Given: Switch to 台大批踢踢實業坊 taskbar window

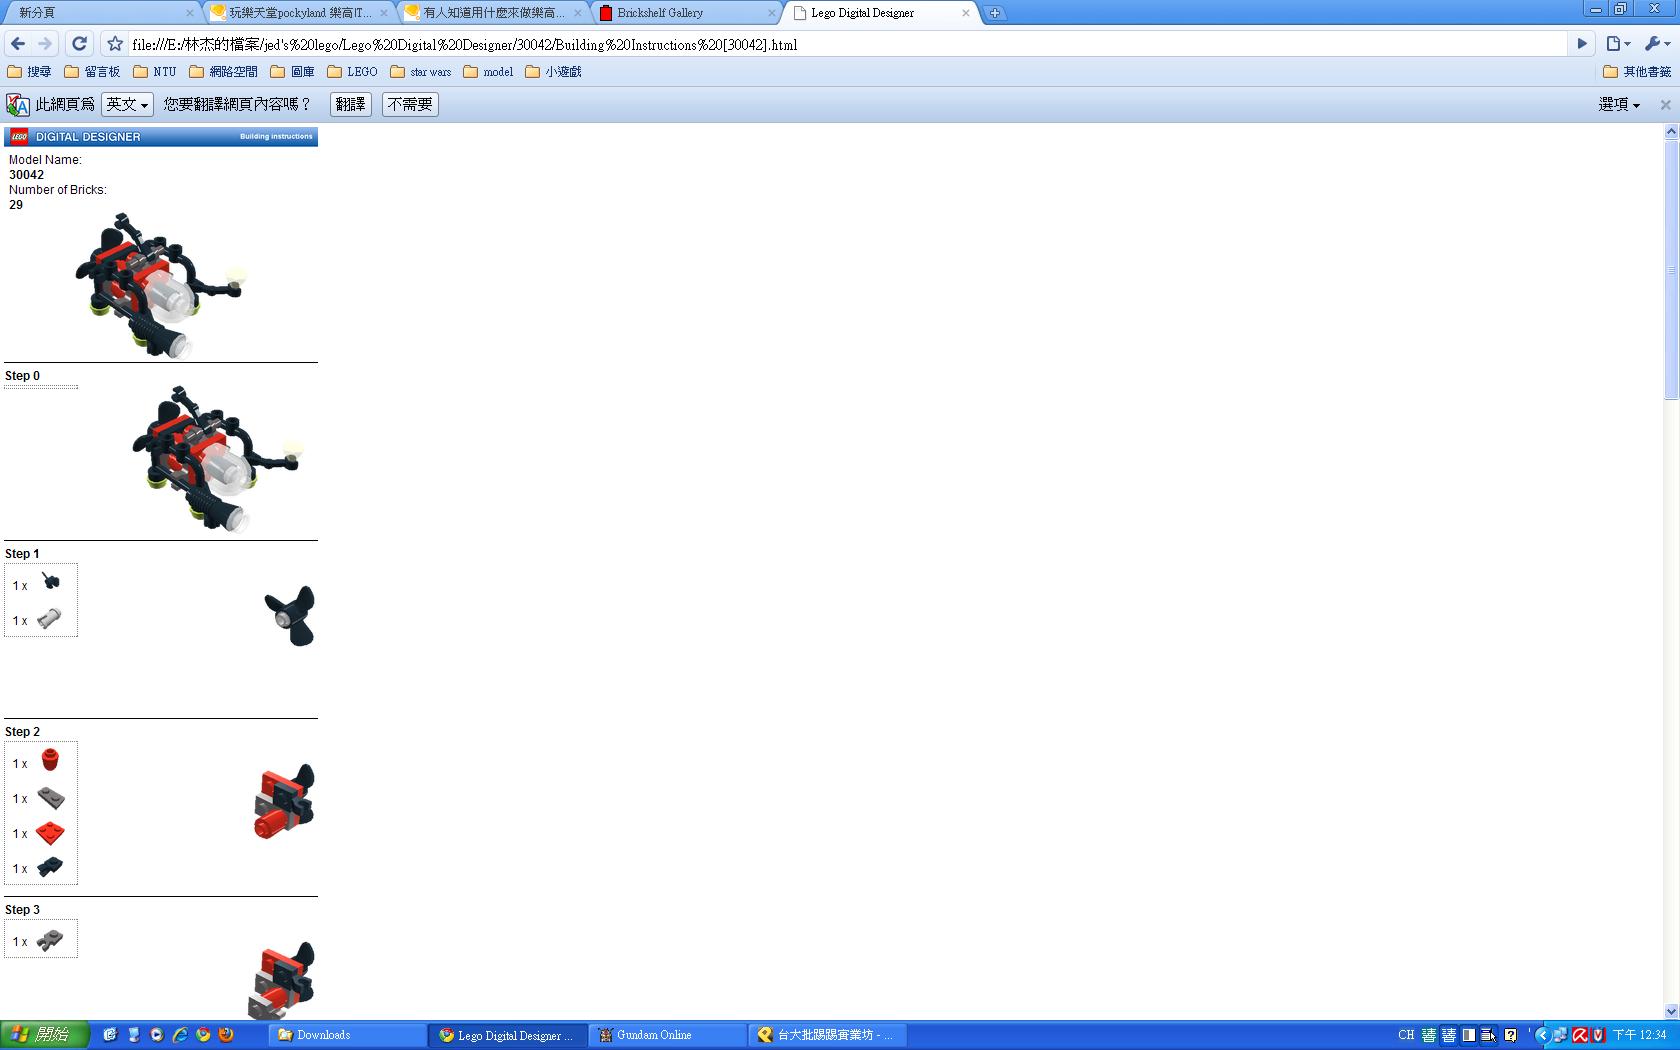Looking at the screenshot, I should click(x=829, y=1035).
